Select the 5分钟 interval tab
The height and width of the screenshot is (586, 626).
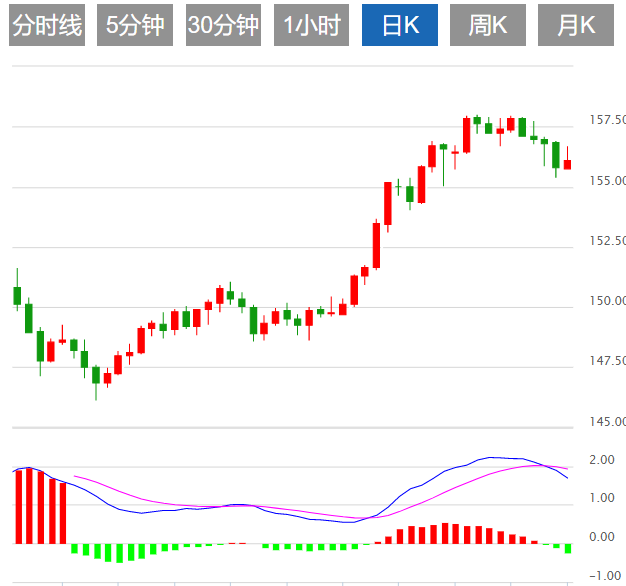click(135, 25)
